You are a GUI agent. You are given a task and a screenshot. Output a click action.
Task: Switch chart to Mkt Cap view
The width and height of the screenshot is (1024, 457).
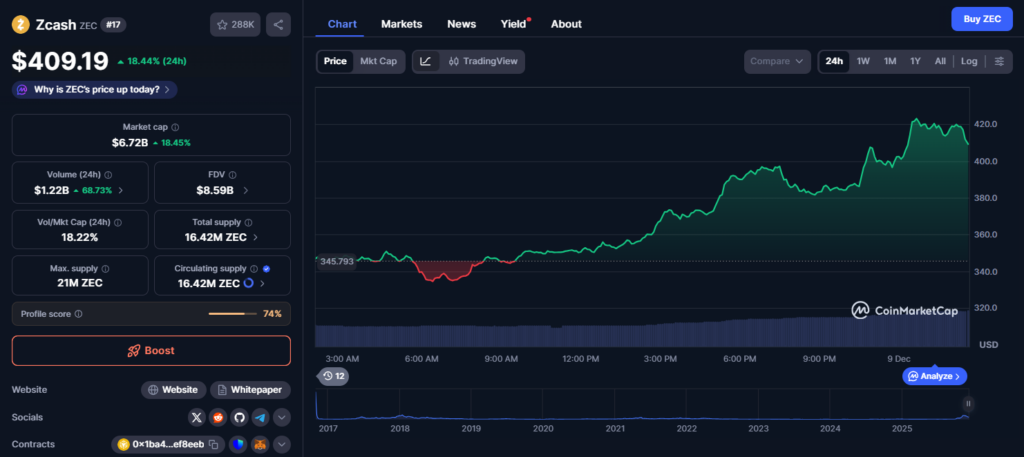point(378,62)
